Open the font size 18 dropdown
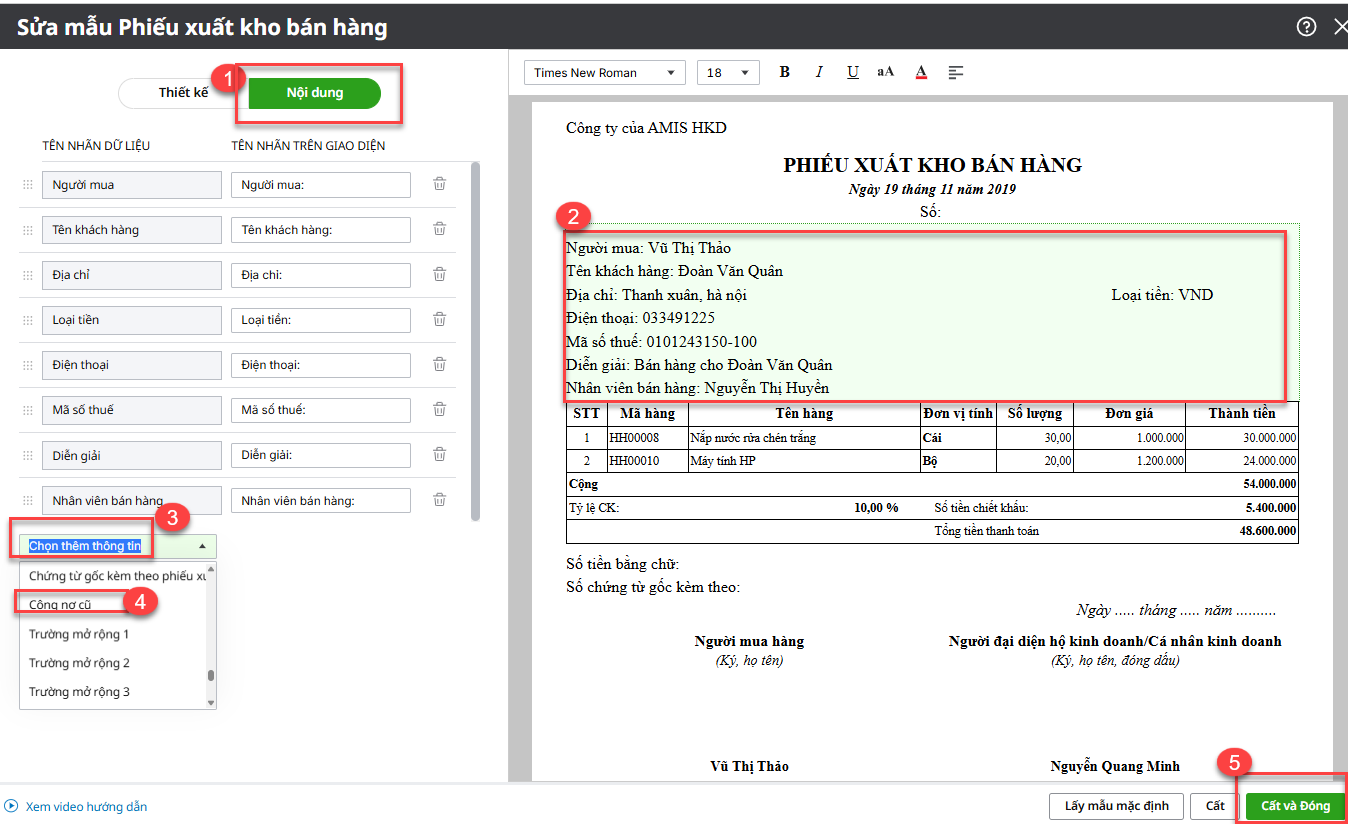 pos(729,73)
